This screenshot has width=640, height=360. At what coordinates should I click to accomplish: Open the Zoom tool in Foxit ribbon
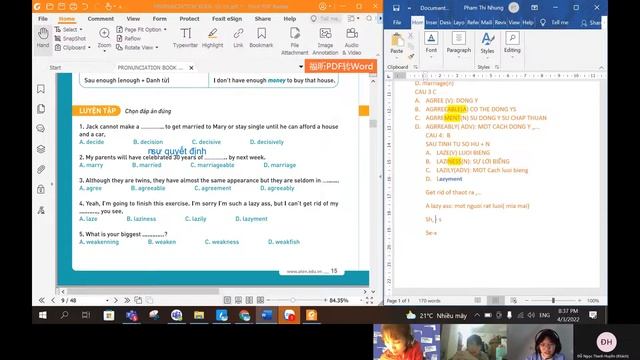[x=104, y=39]
